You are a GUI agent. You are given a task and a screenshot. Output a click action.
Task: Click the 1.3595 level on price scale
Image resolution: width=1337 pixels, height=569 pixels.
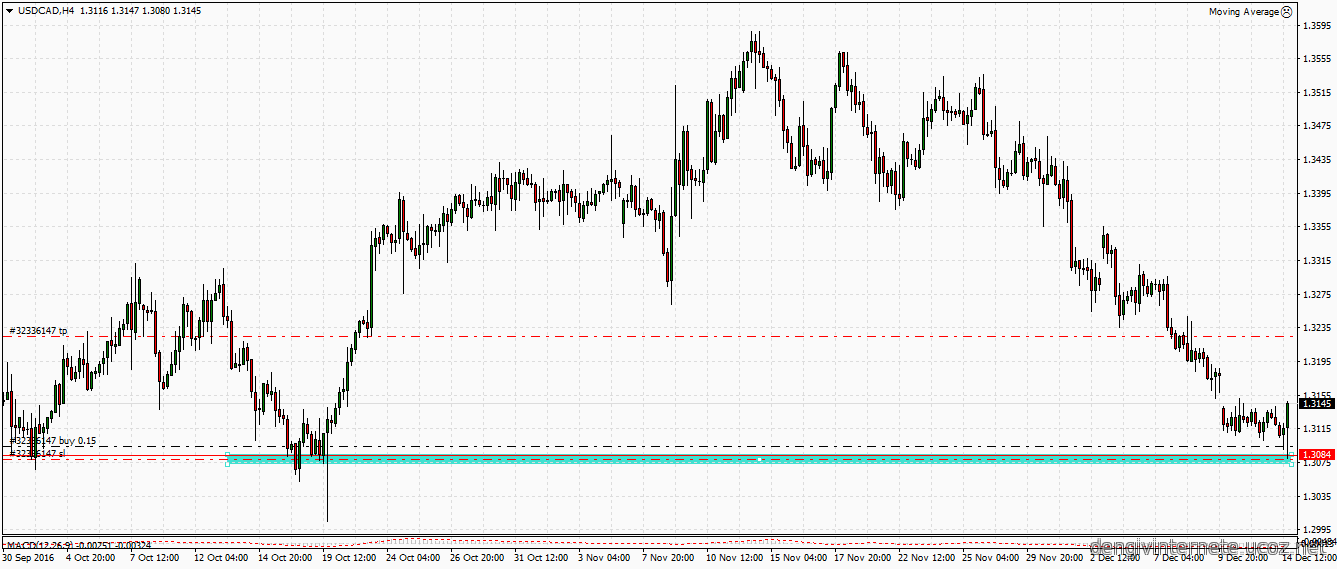tap(1316, 26)
